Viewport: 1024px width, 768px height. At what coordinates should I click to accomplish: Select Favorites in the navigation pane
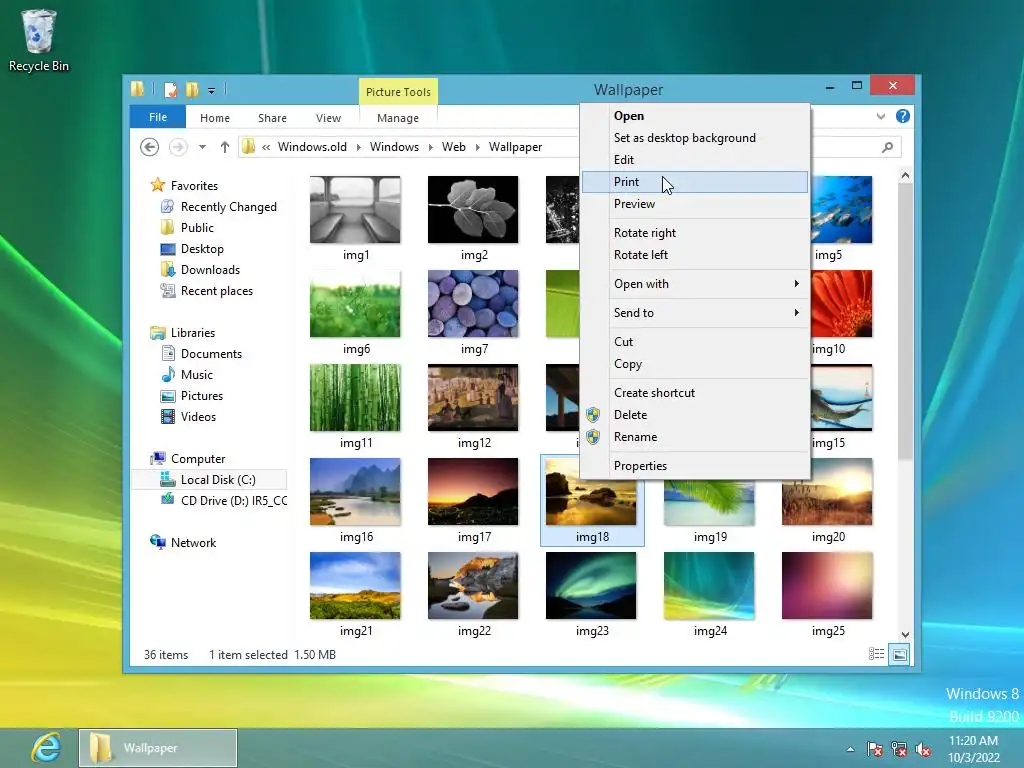194,185
